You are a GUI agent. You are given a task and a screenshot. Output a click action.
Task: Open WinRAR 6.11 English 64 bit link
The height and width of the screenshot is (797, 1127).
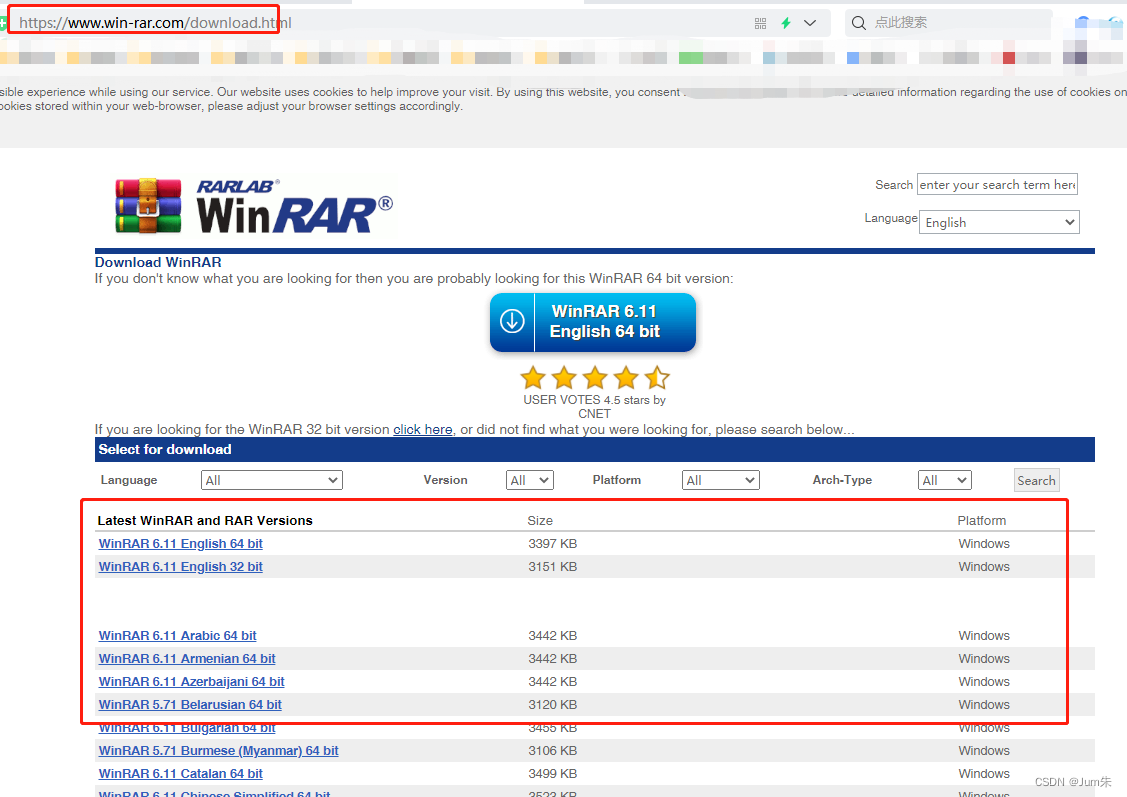point(180,544)
